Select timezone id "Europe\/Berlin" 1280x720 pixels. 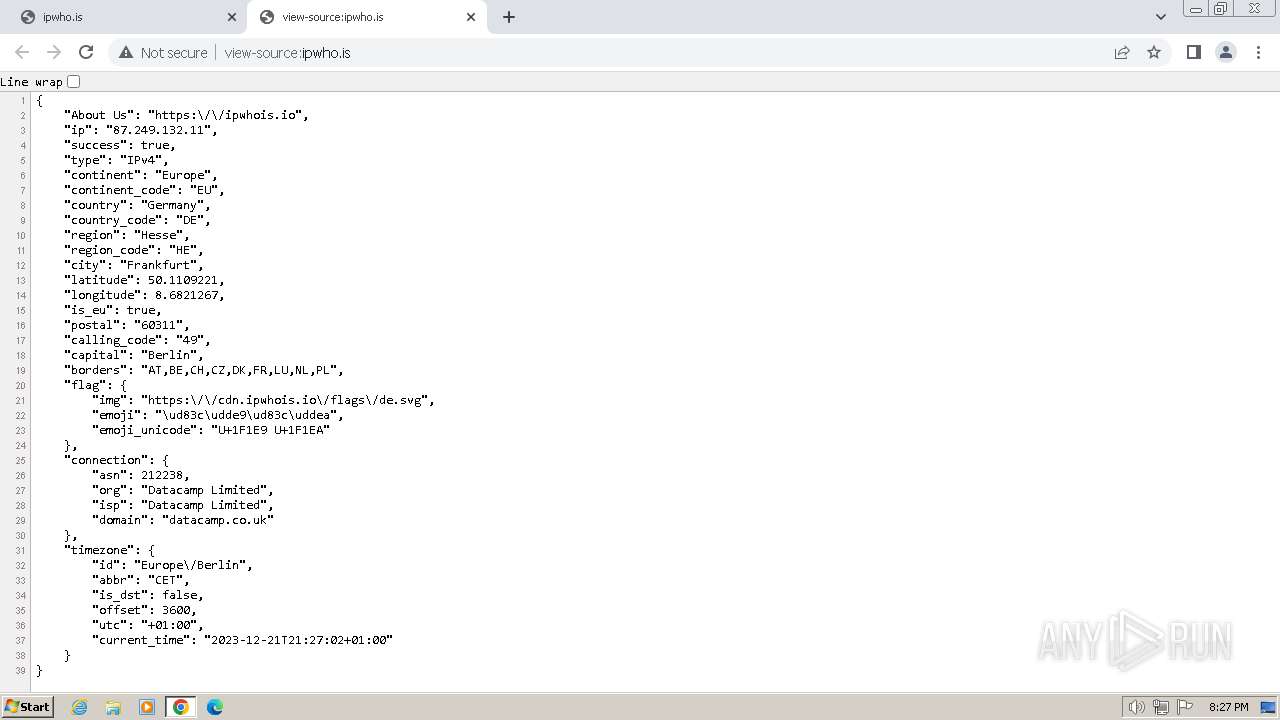click(x=189, y=565)
